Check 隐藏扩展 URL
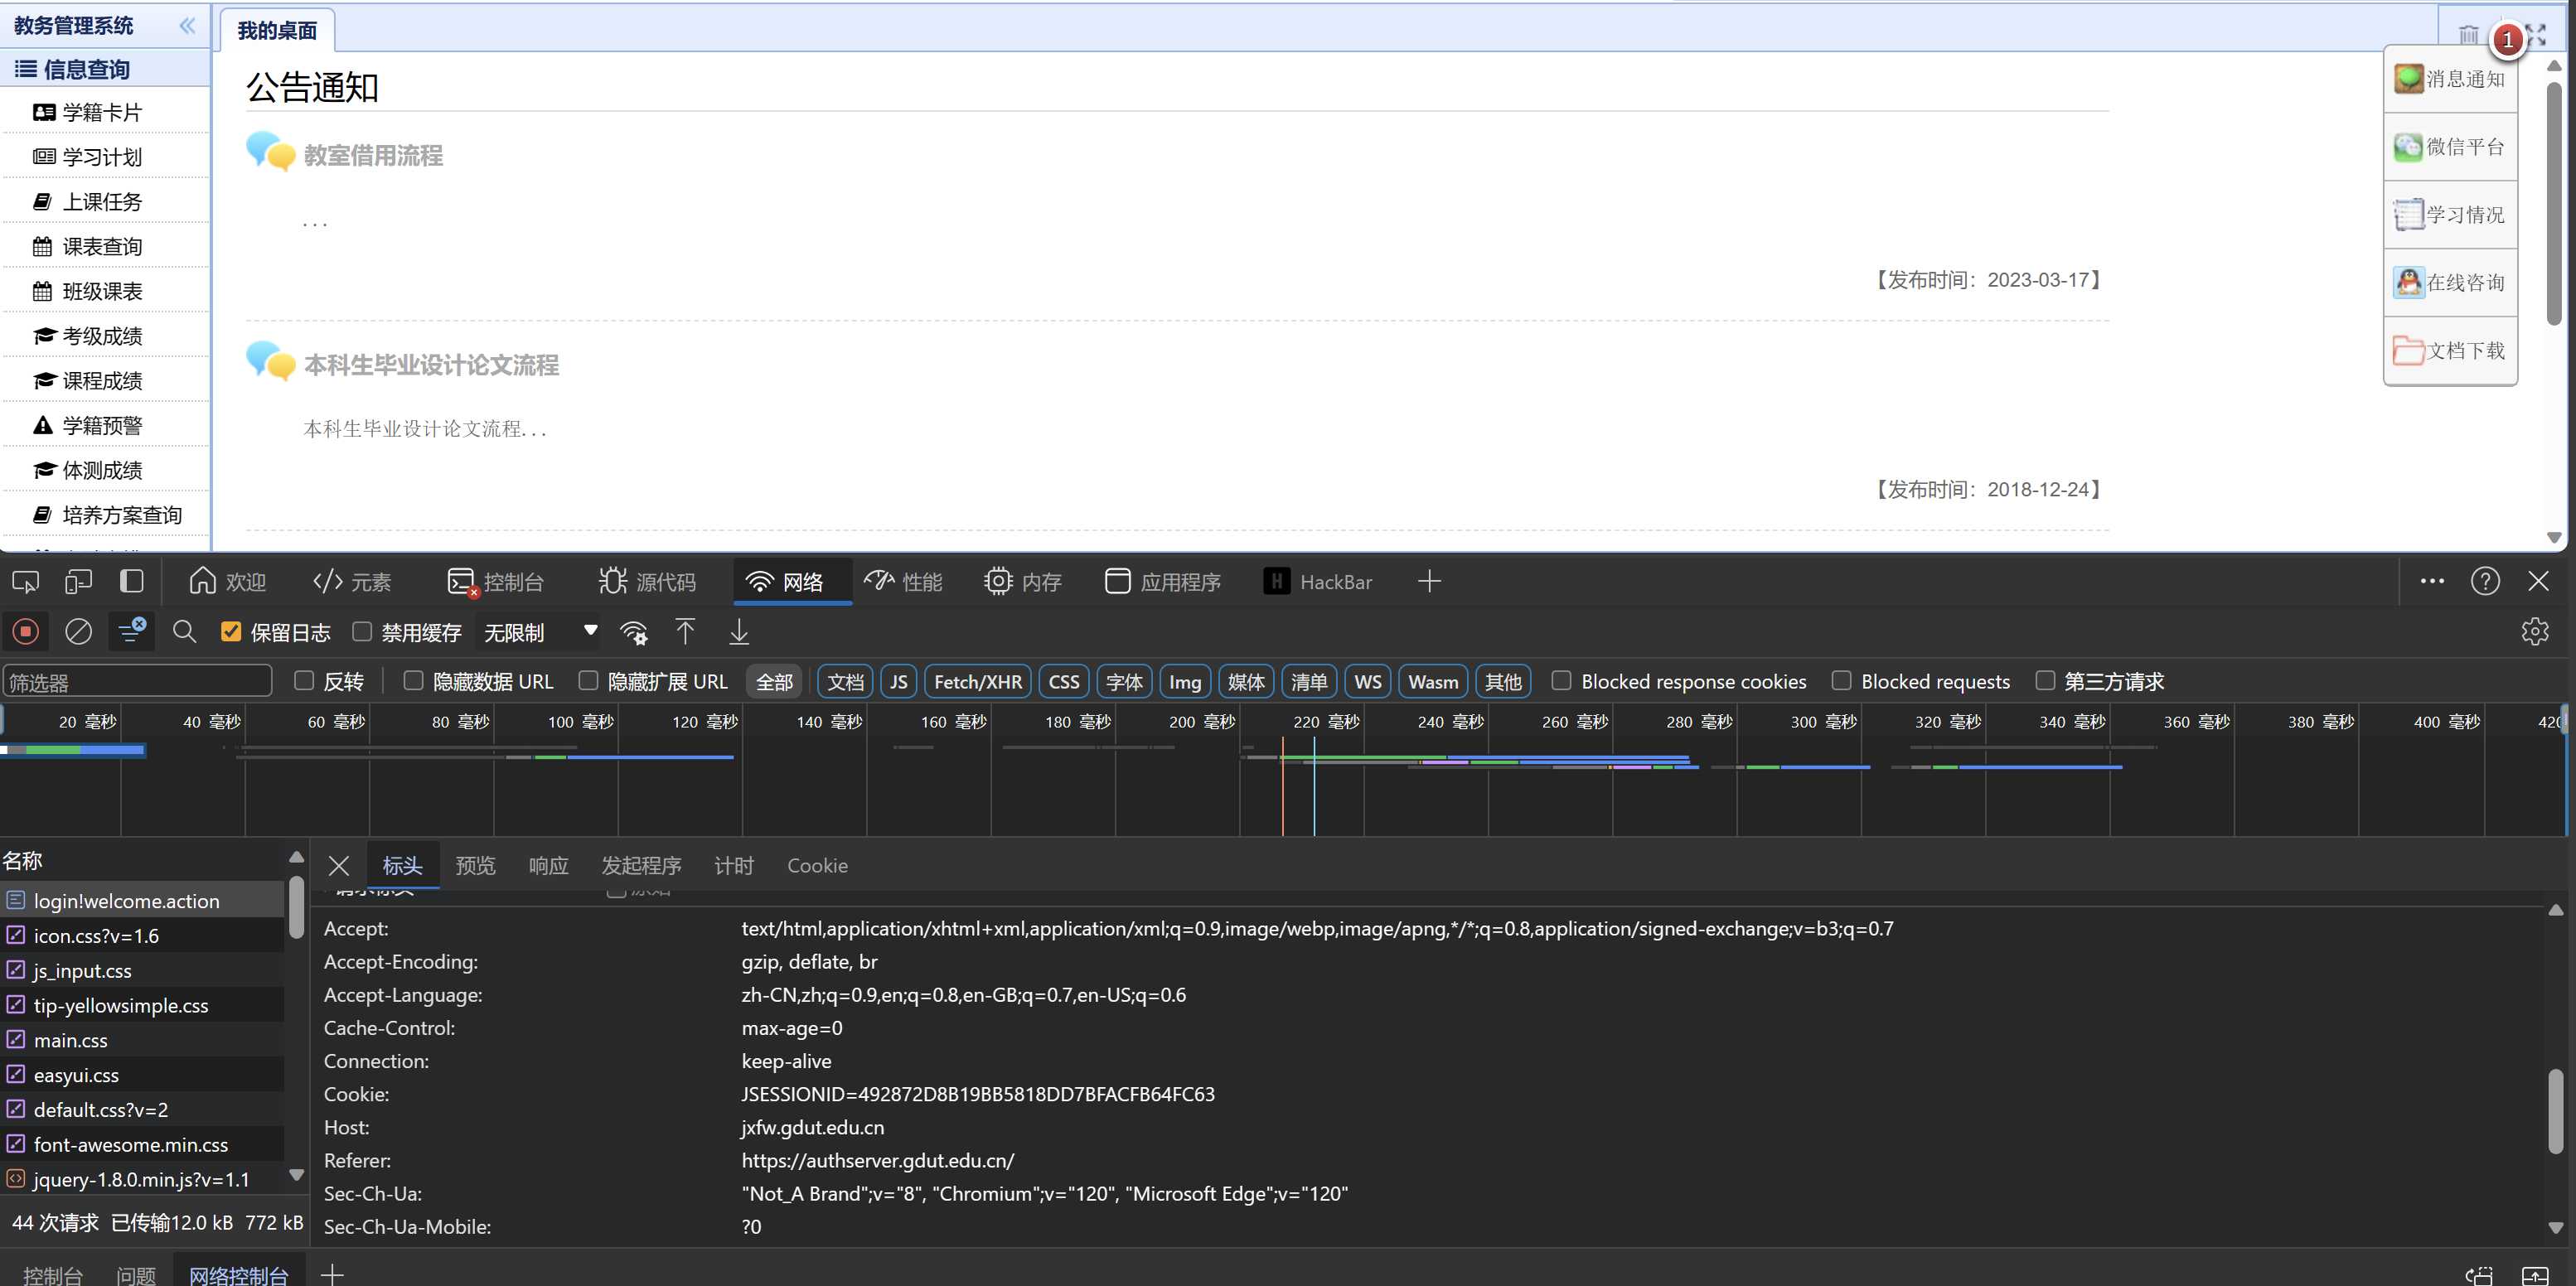Viewport: 2576px width, 1286px height. point(588,681)
